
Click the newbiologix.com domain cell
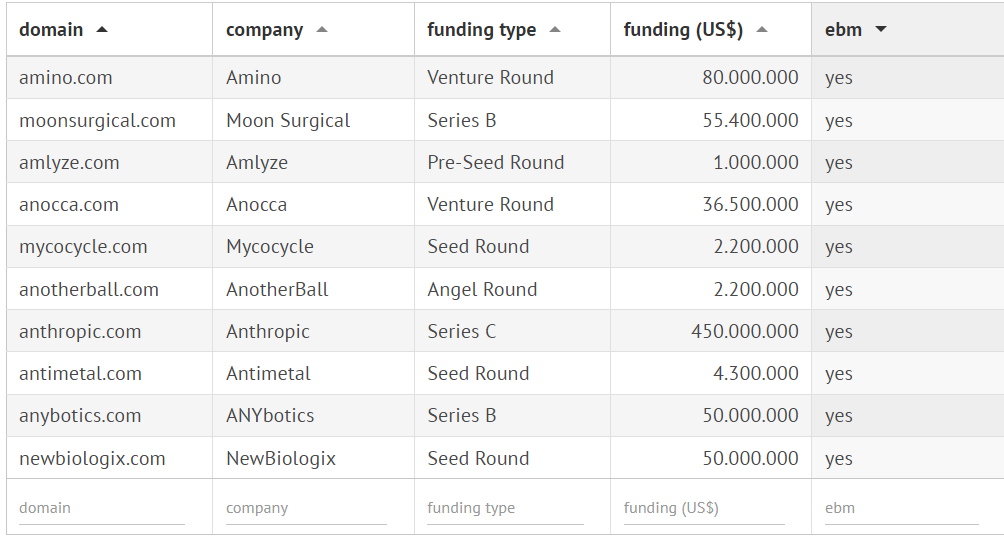pyautogui.click(x=92, y=459)
